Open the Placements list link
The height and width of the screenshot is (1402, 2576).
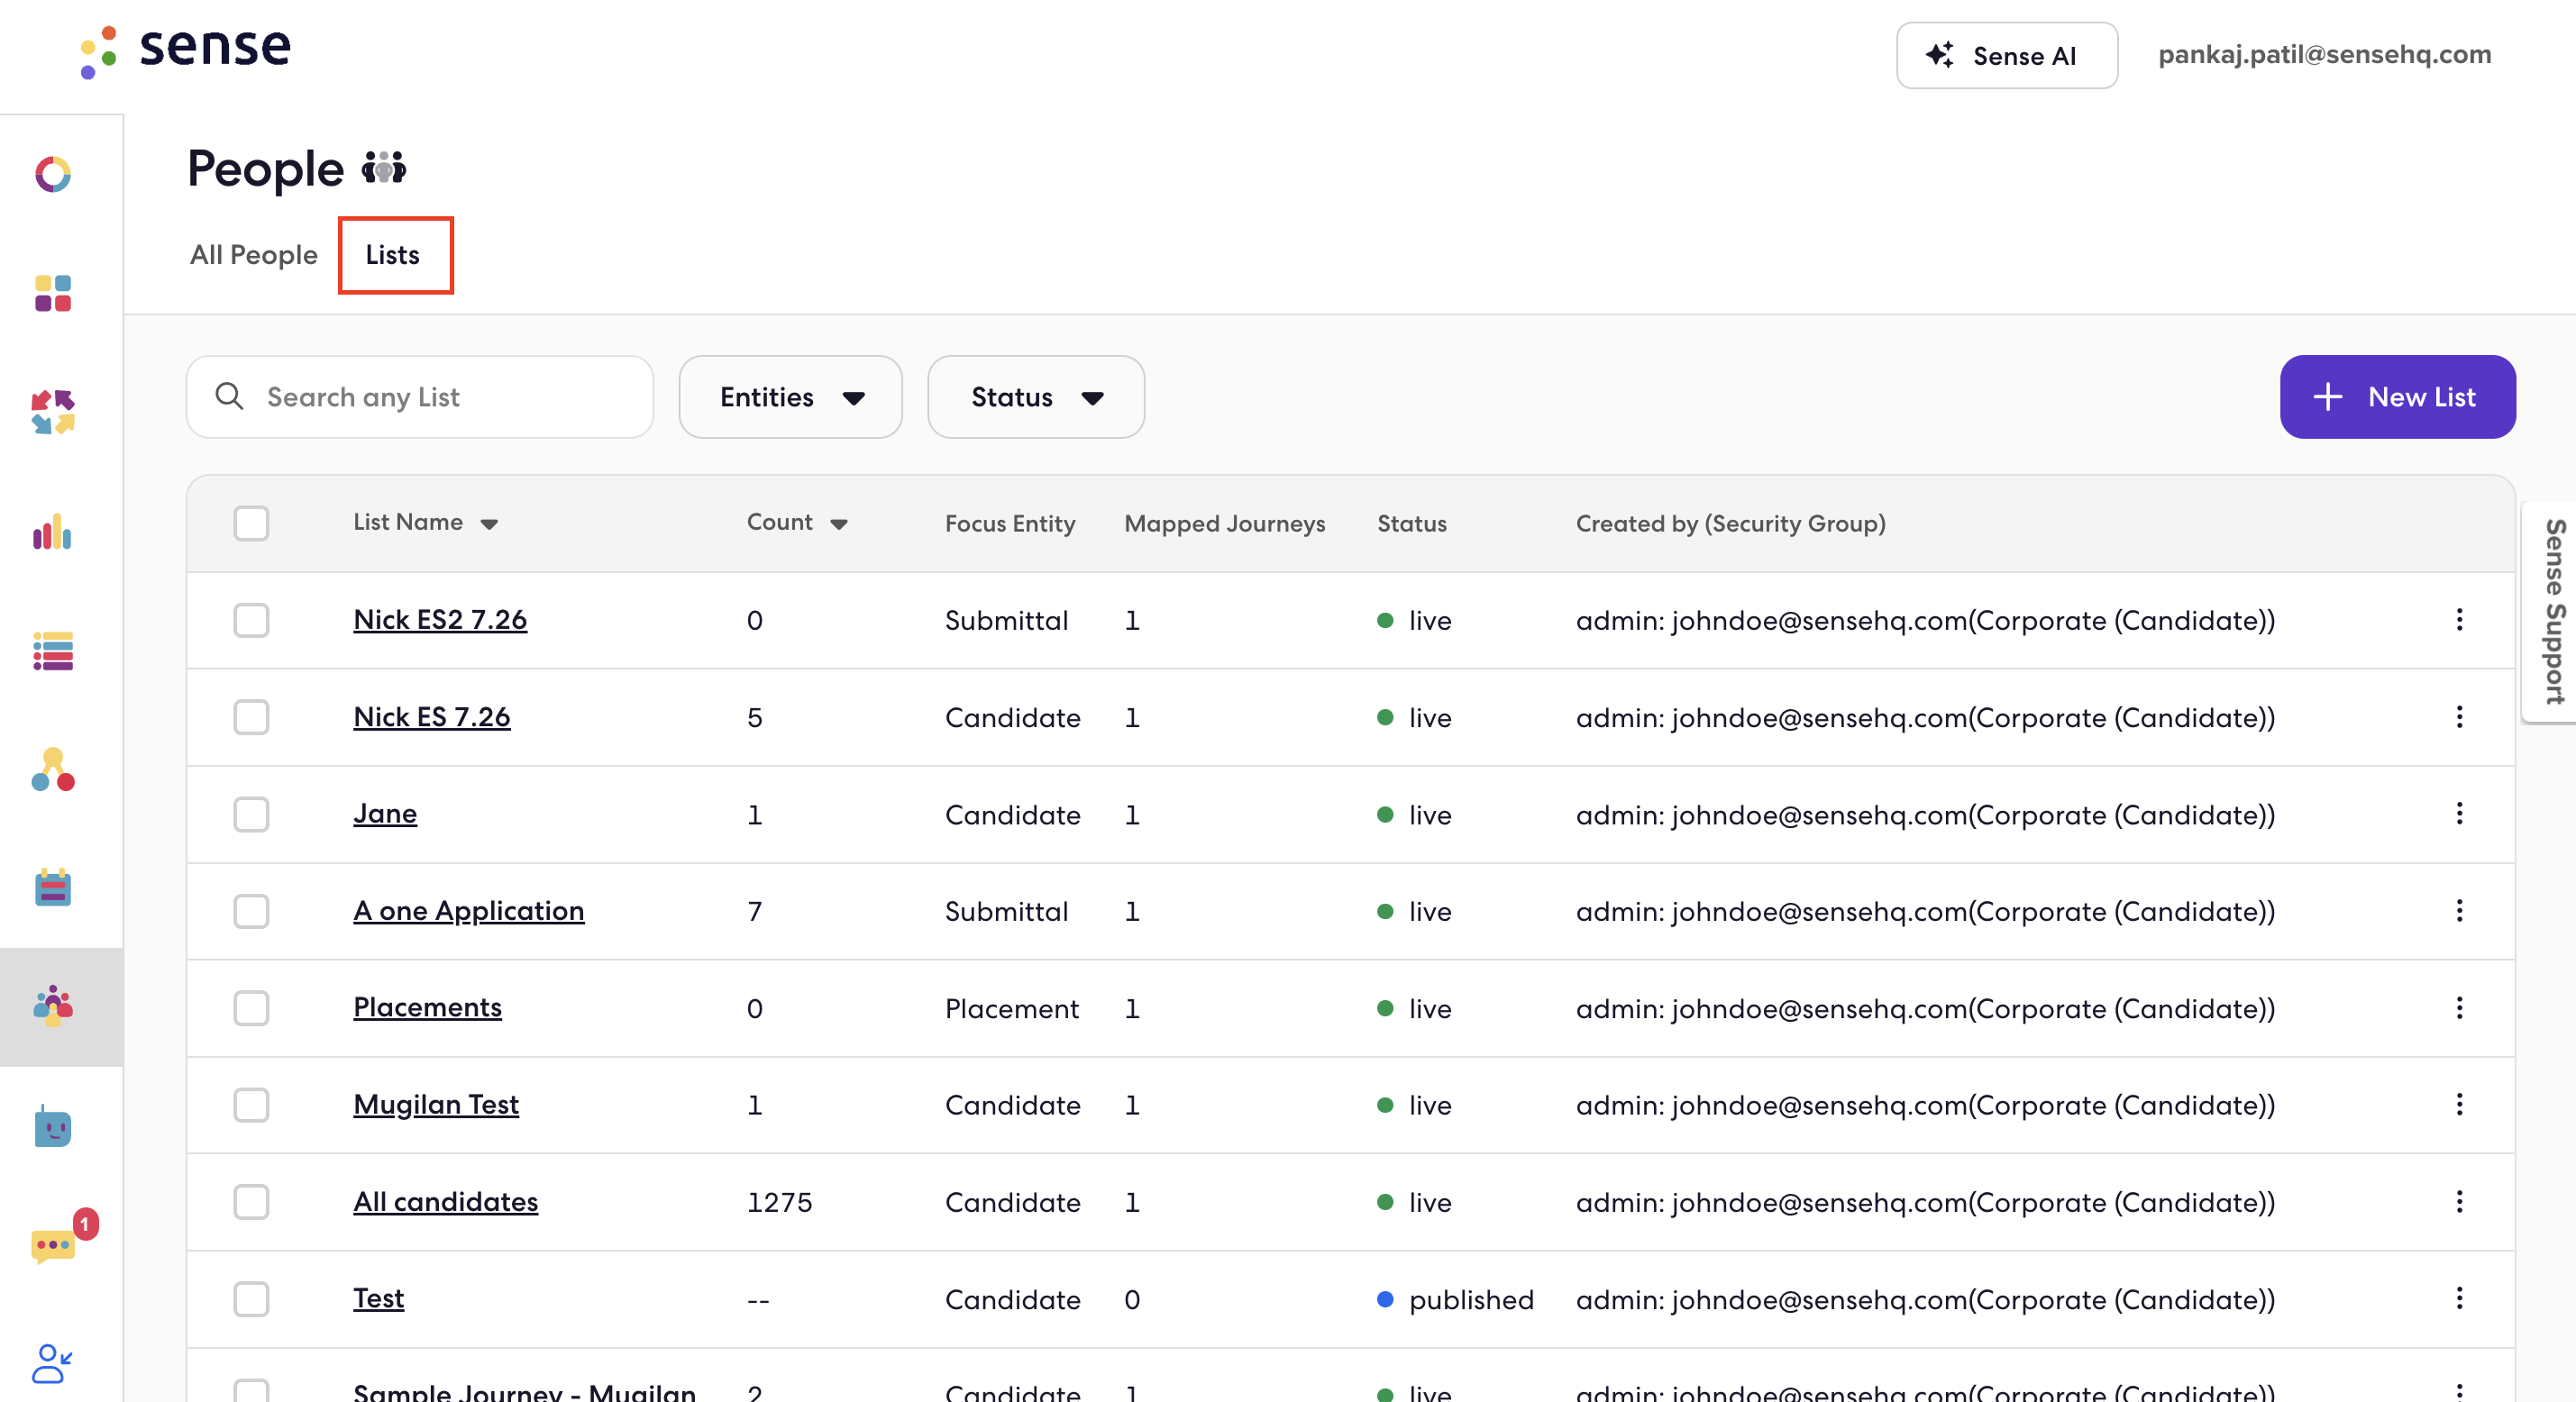tap(428, 1007)
